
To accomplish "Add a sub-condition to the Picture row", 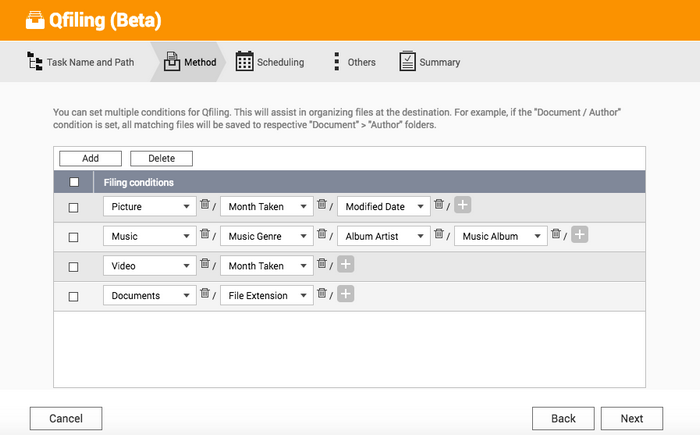I will coord(462,205).
